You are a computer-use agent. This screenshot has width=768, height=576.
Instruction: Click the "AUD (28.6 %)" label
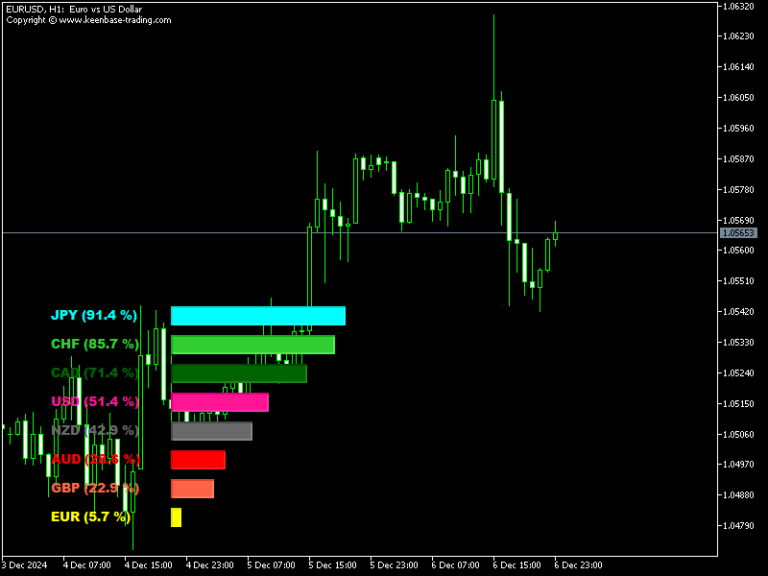coord(96,459)
